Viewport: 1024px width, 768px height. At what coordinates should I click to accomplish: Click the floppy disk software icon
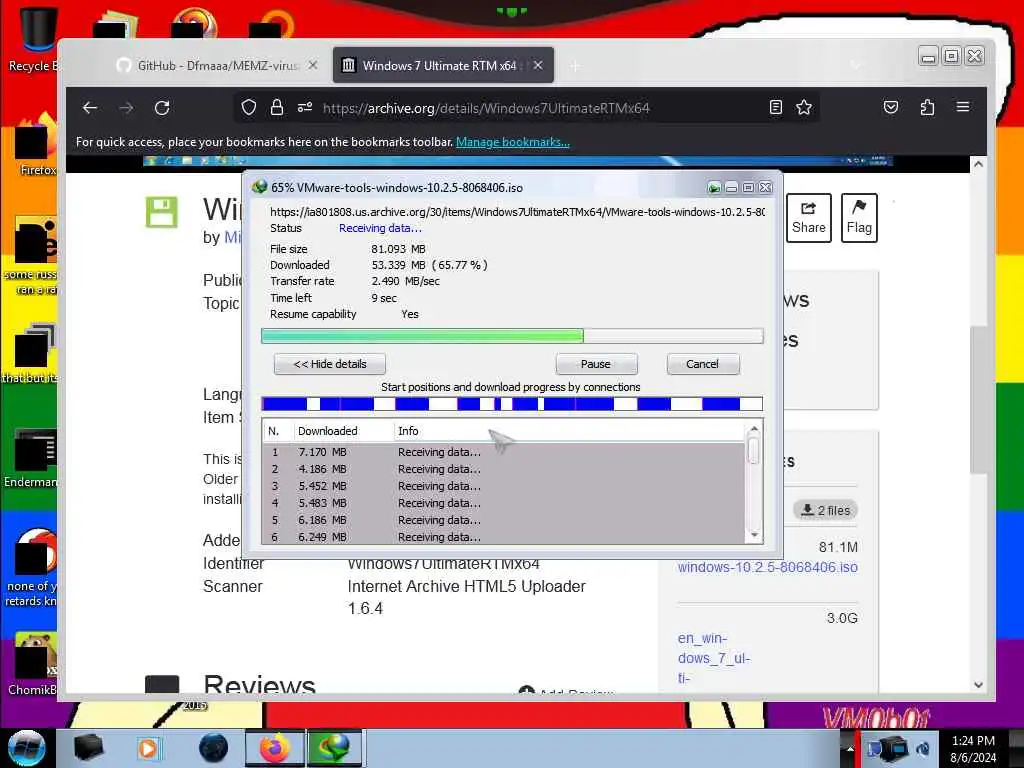pyautogui.click(x=161, y=212)
